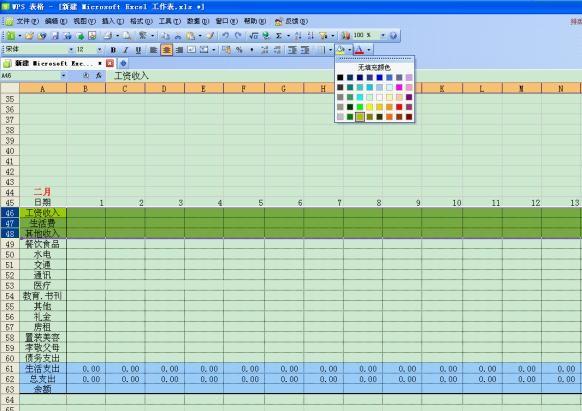
Task: Click the fill color bucket icon
Action: pos(340,50)
